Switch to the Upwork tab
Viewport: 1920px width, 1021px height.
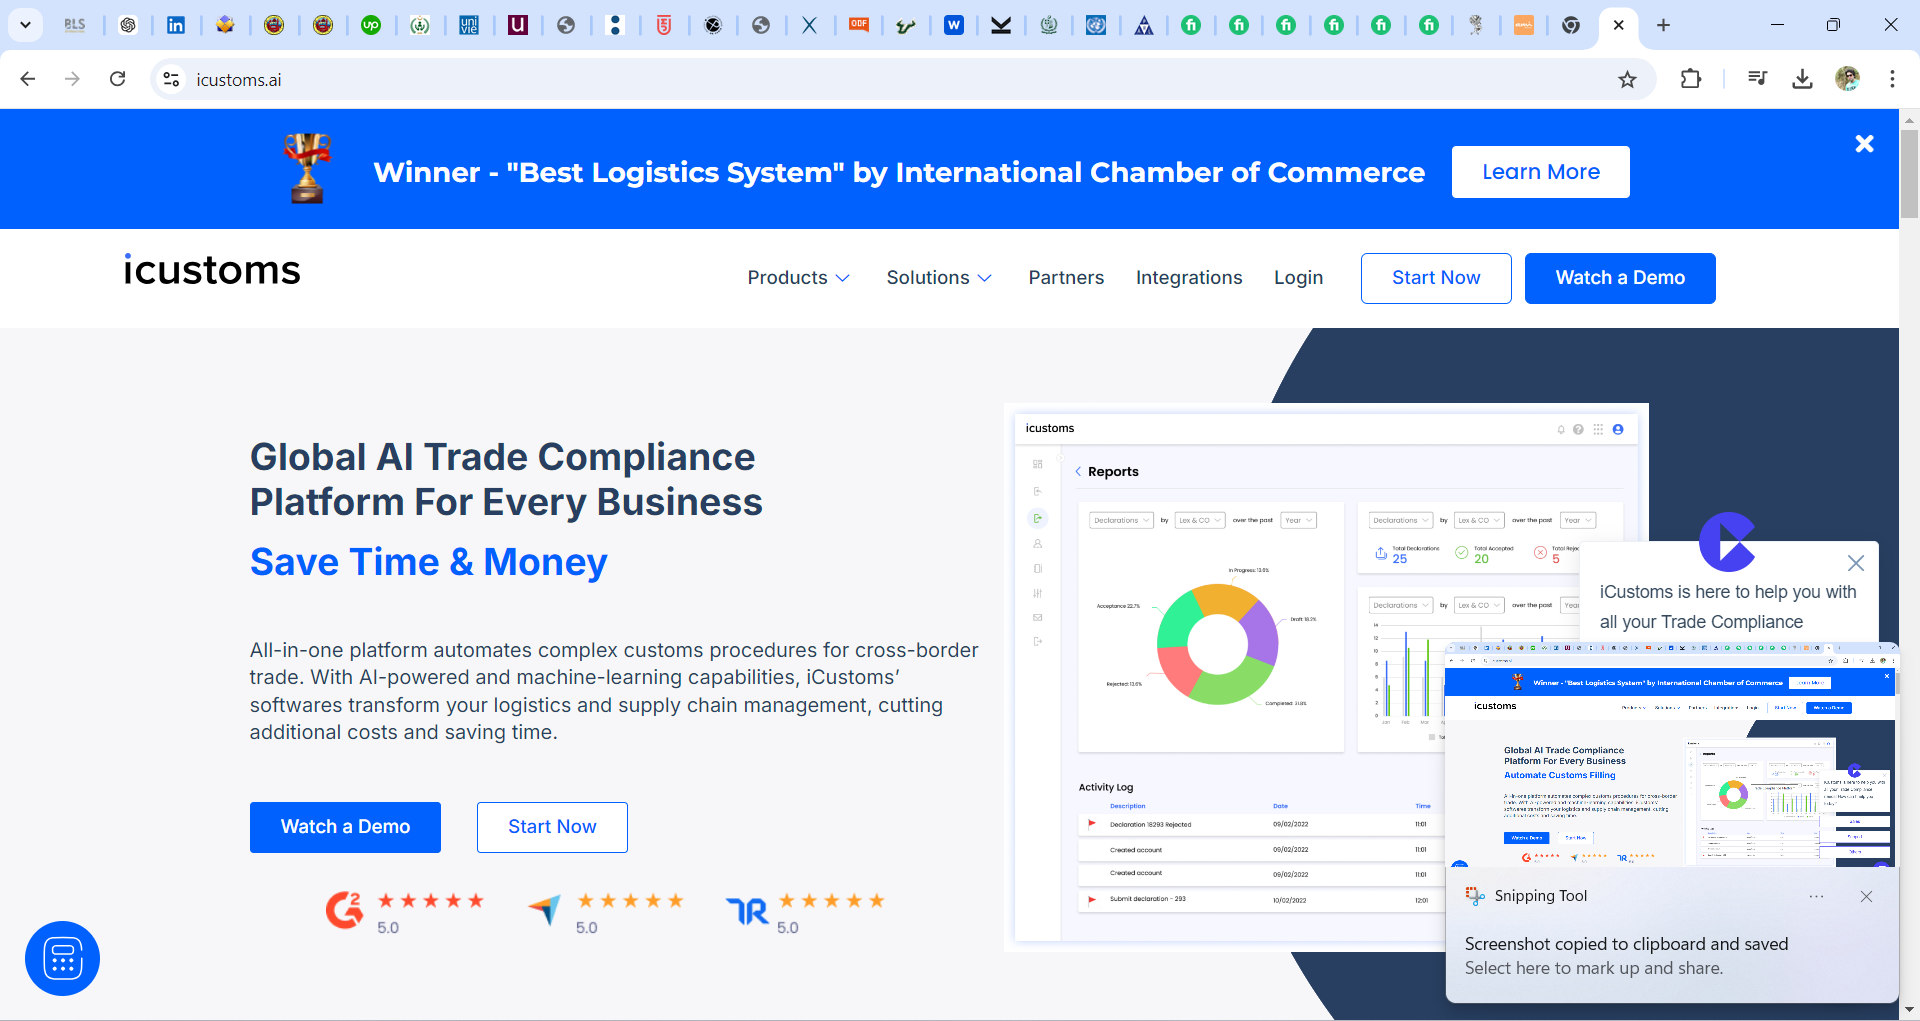coord(371,25)
